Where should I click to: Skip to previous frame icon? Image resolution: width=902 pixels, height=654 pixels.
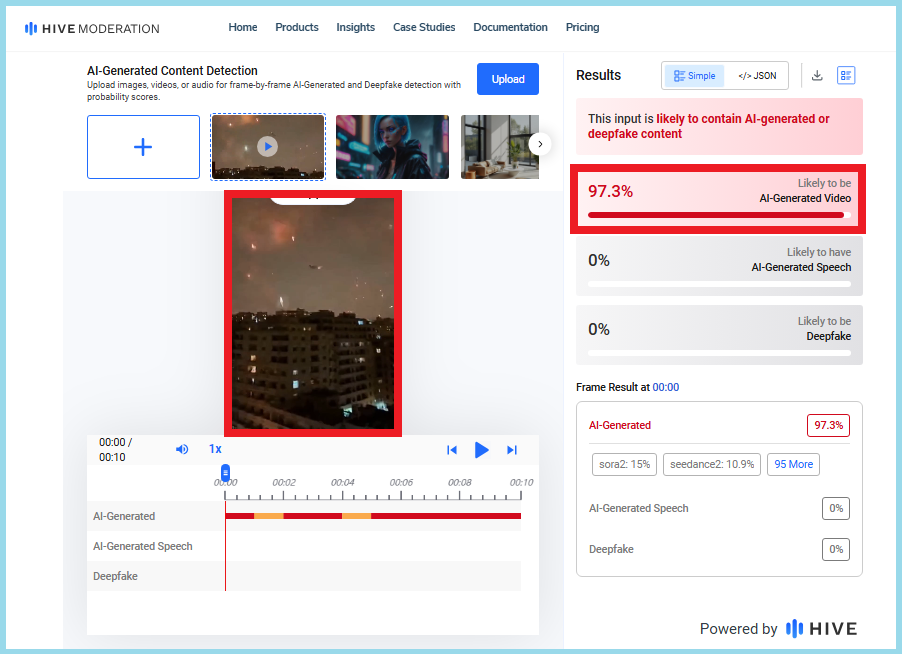click(x=451, y=450)
